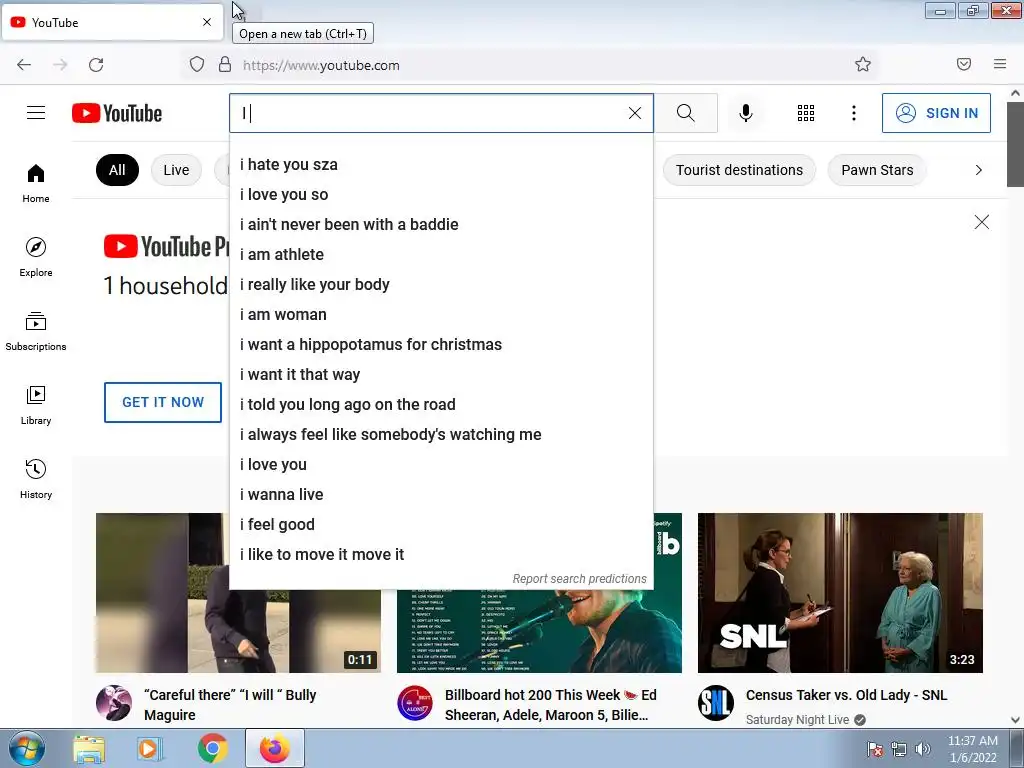Pick 'i want a hippopotamus for christmas'

tap(441, 345)
